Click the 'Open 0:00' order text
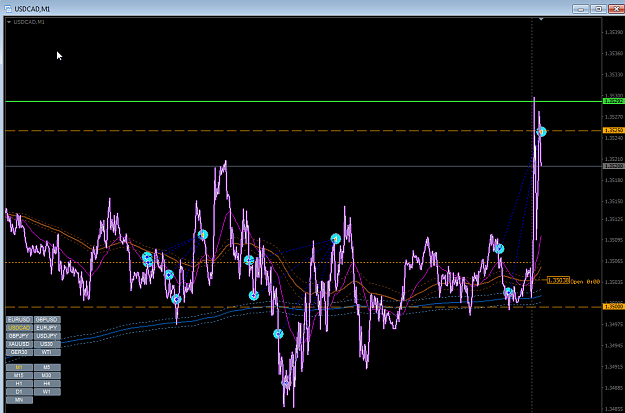625x413 pixels. [586, 281]
